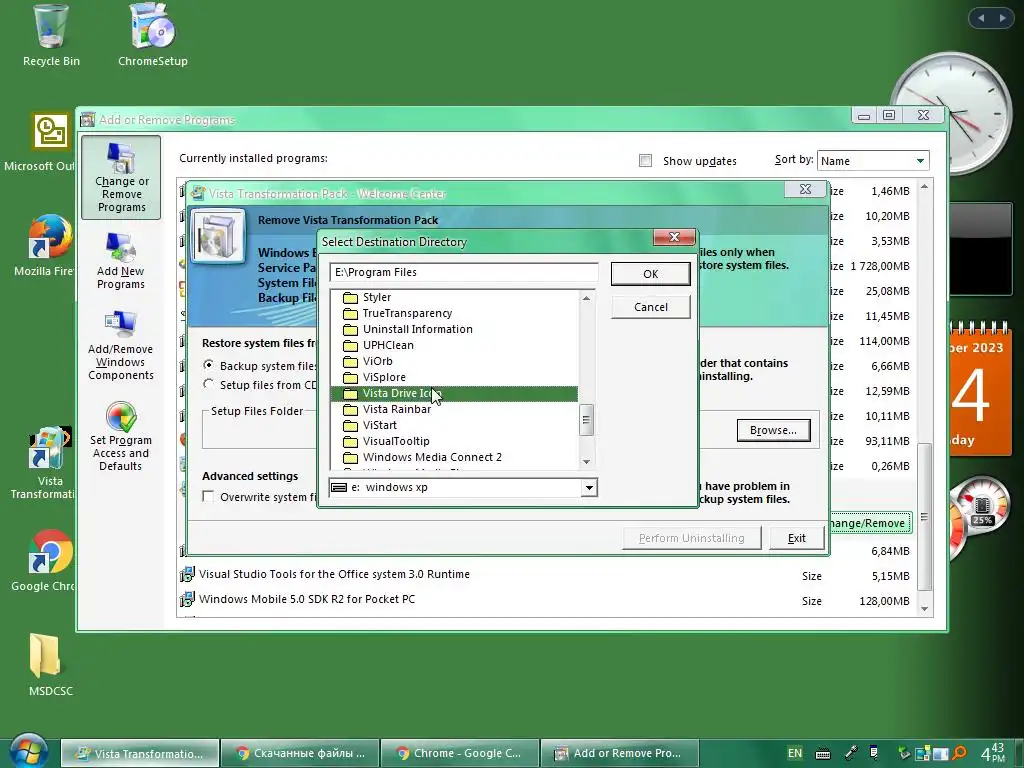Click folder list scroll down arrow
The image size is (1024, 768).
click(586, 462)
